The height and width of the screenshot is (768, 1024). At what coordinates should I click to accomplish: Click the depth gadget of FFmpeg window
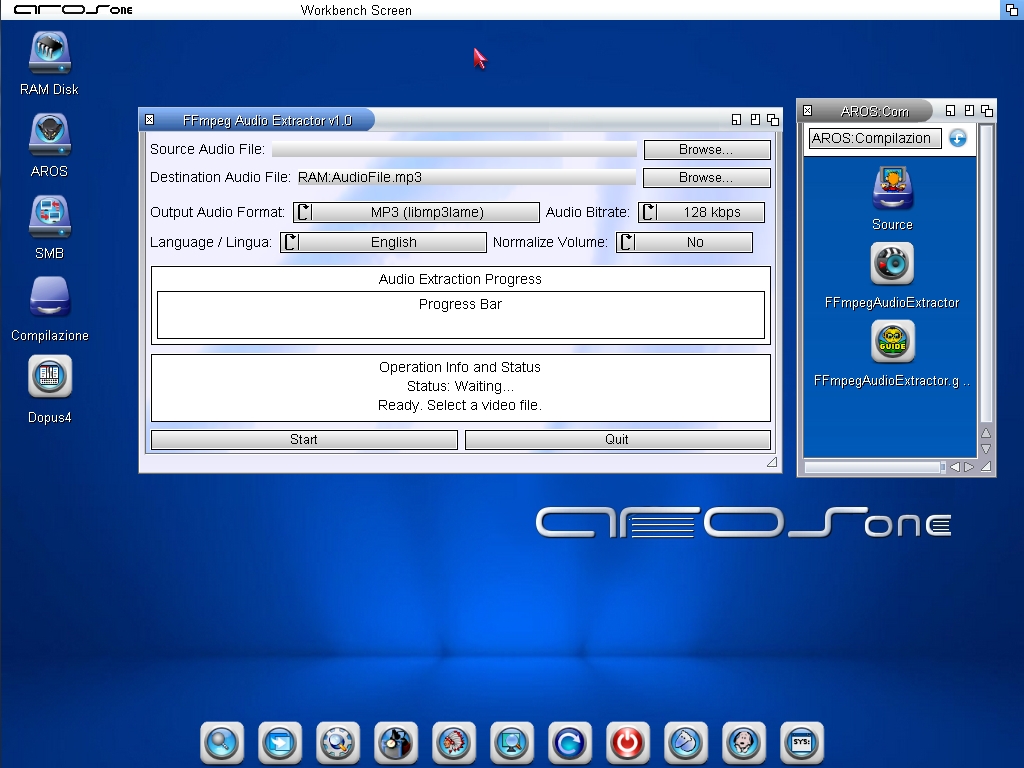tap(773, 120)
